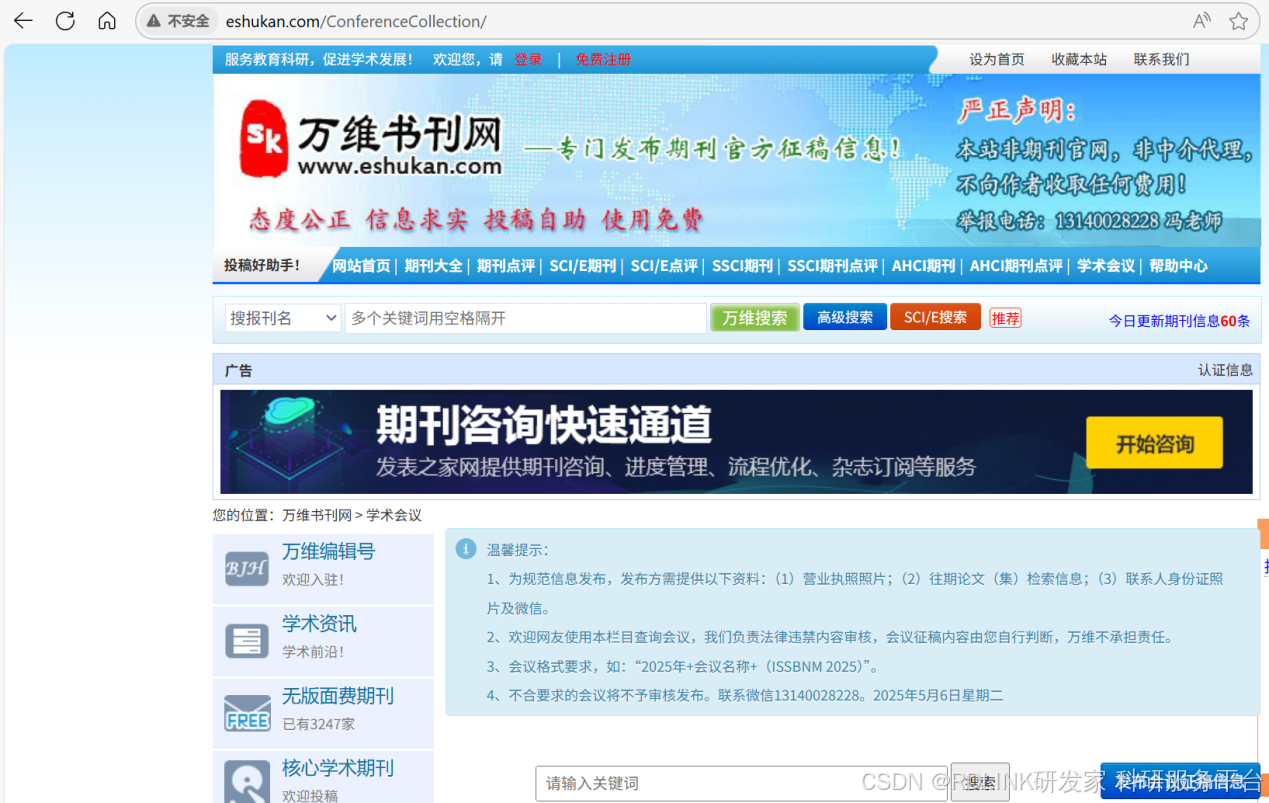Image resolution: width=1269 pixels, height=803 pixels.
Task: Click the 联系我们 link
Action: (1161, 60)
